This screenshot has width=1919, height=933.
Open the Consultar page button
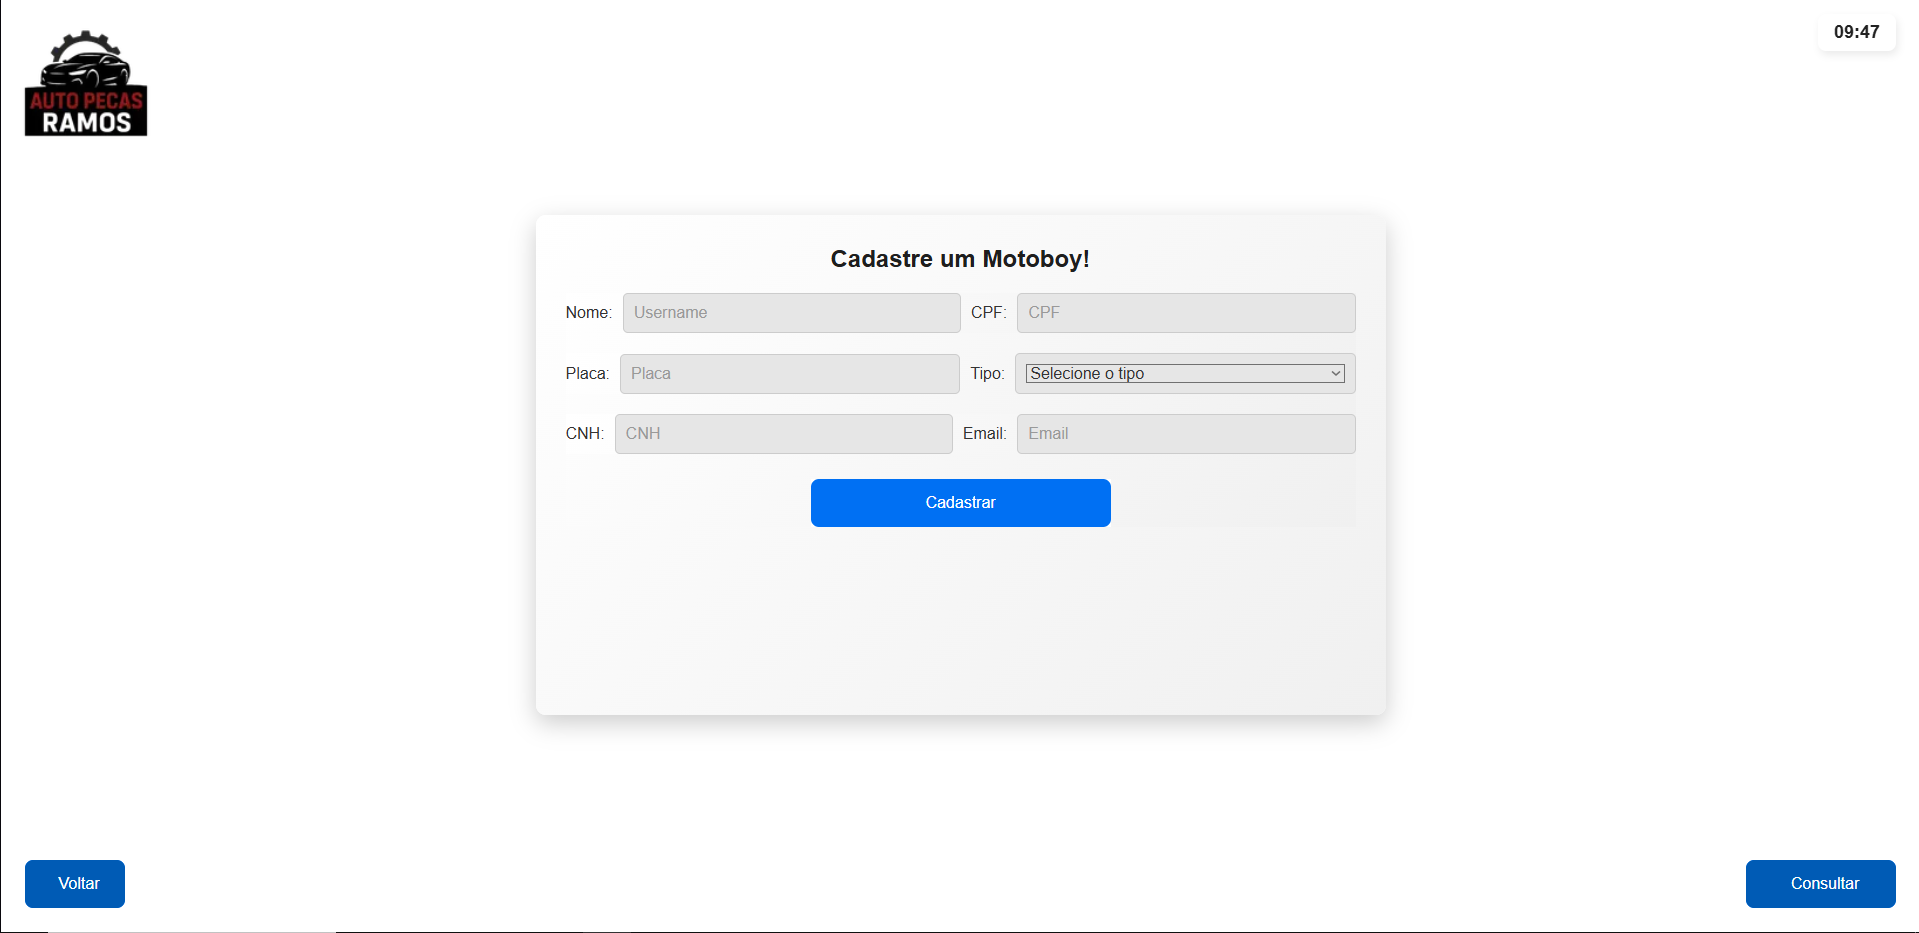[x=1820, y=884]
